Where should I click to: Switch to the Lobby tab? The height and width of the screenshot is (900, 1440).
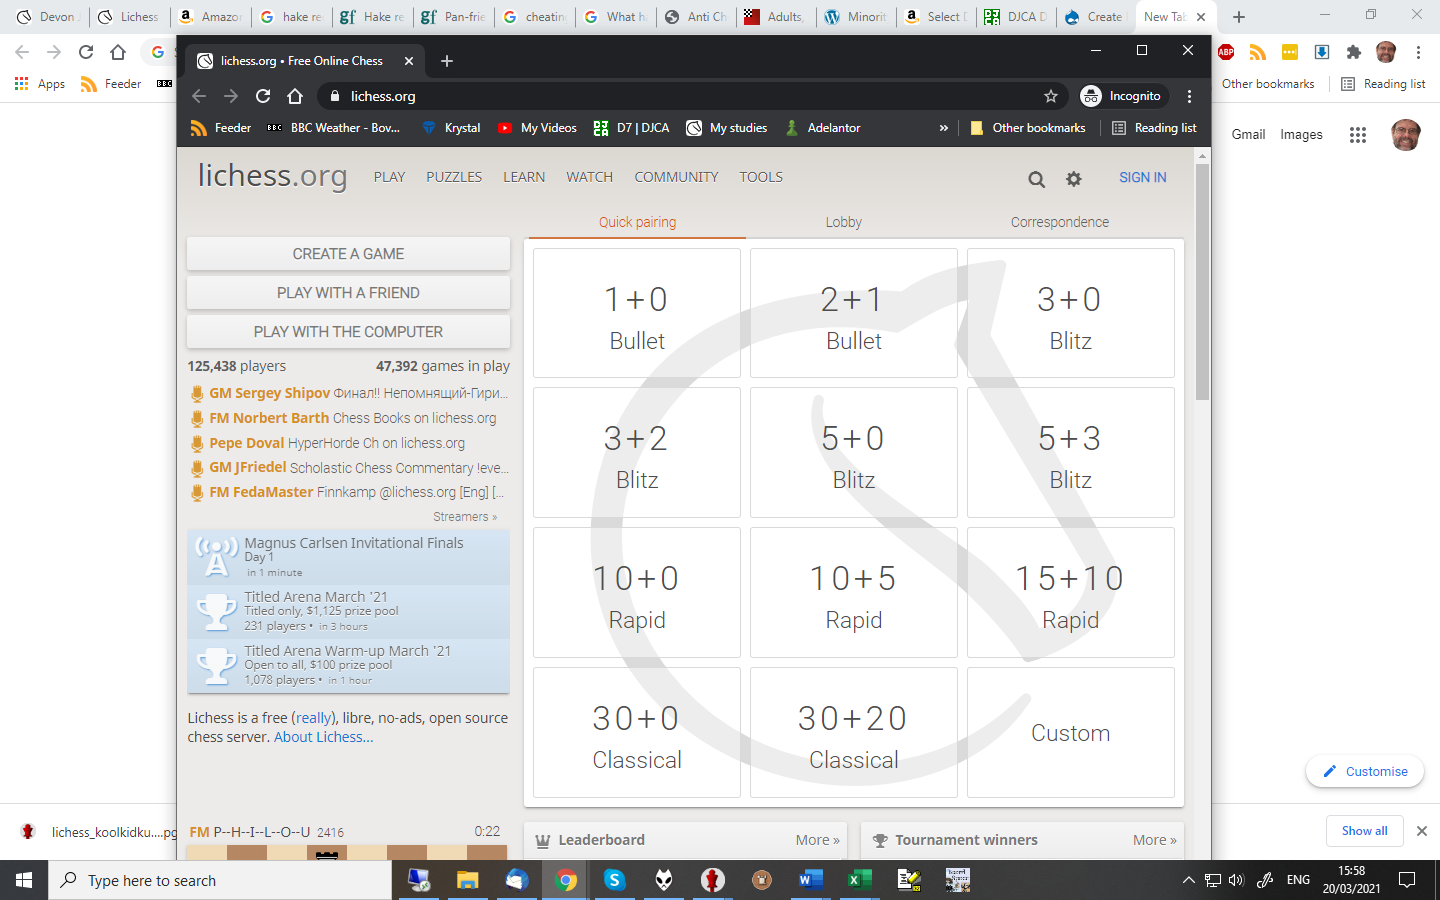tap(843, 222)
